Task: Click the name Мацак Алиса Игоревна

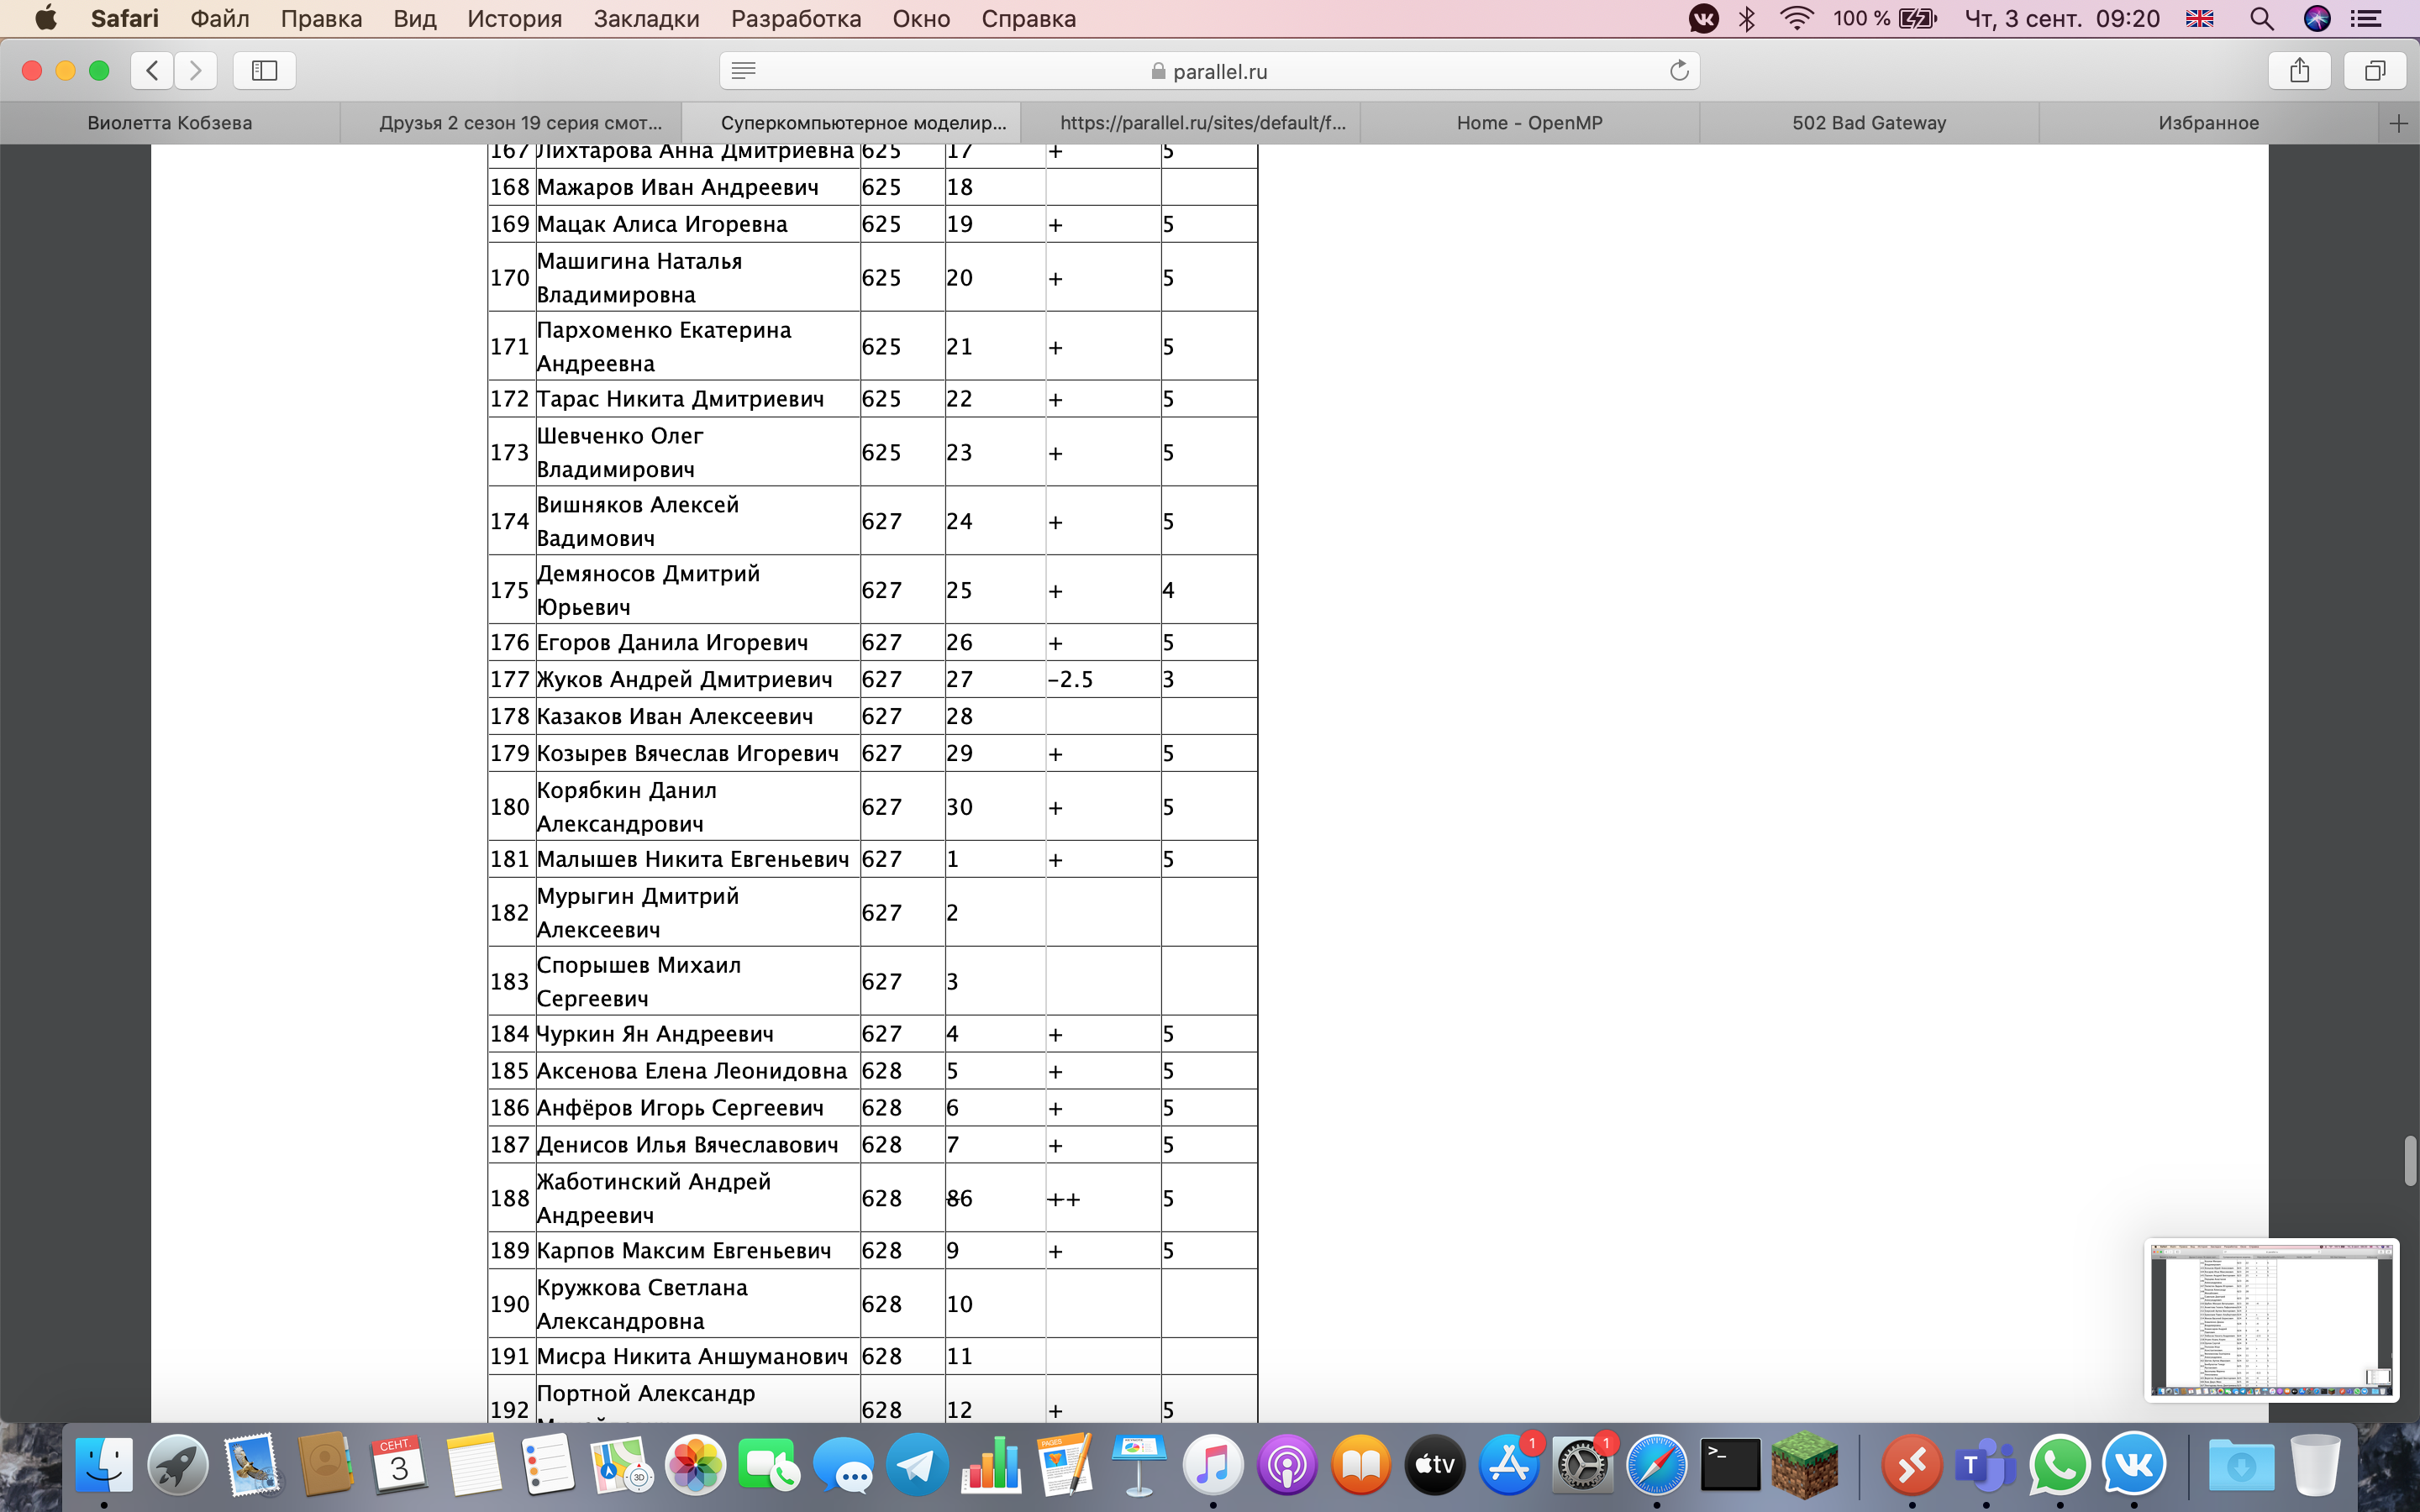Action: 662,224
